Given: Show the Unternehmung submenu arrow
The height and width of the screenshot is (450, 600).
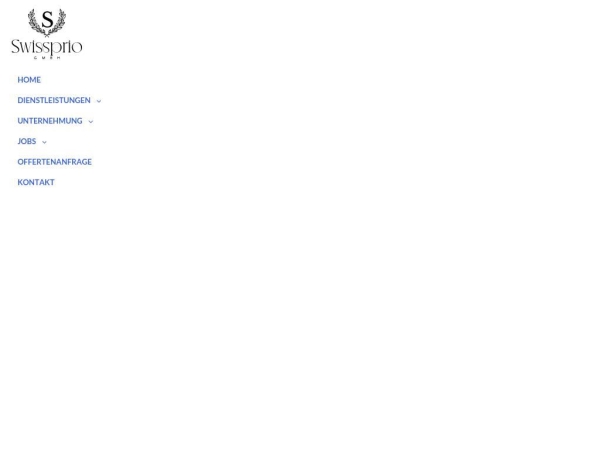Looking at the screenshot, I should pos(91,122).
